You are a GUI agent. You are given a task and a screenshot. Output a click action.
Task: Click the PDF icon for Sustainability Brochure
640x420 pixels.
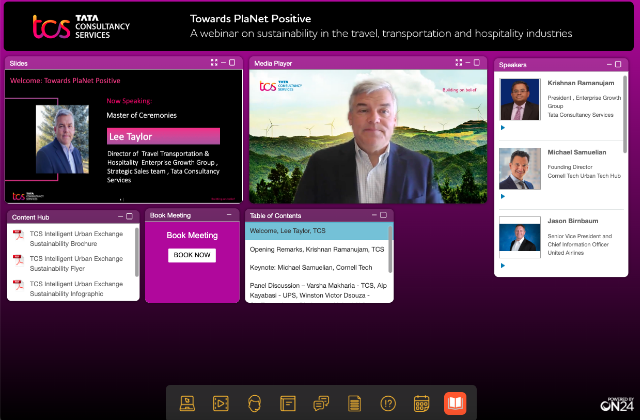coord(18,235)
